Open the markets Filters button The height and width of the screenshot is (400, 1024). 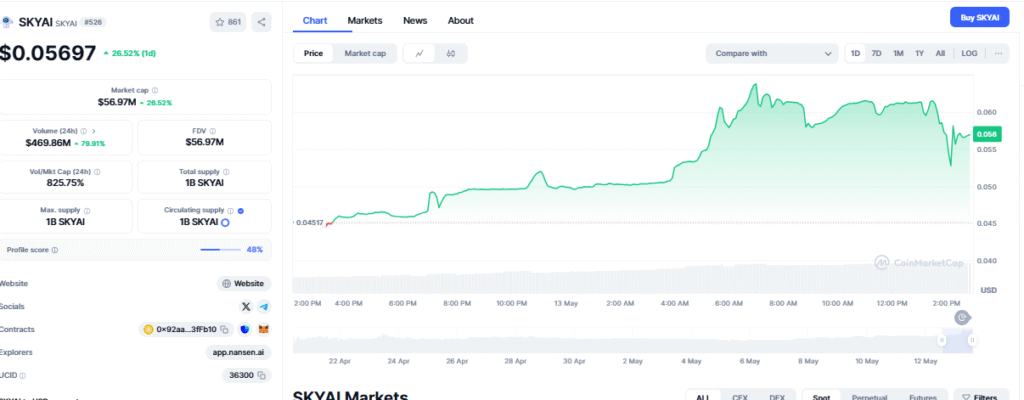pos(982,397)
